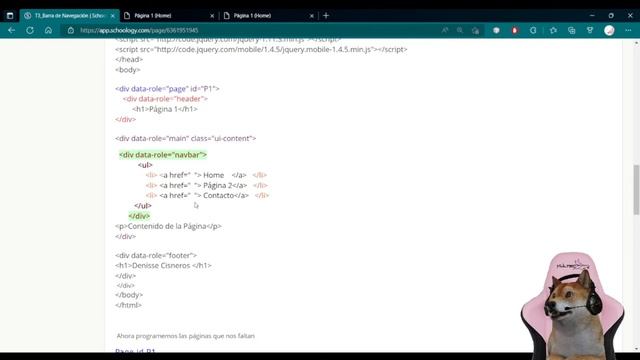Open a new browser tab
The width and height of the screenshot is (640, 360).
(326, 16)
